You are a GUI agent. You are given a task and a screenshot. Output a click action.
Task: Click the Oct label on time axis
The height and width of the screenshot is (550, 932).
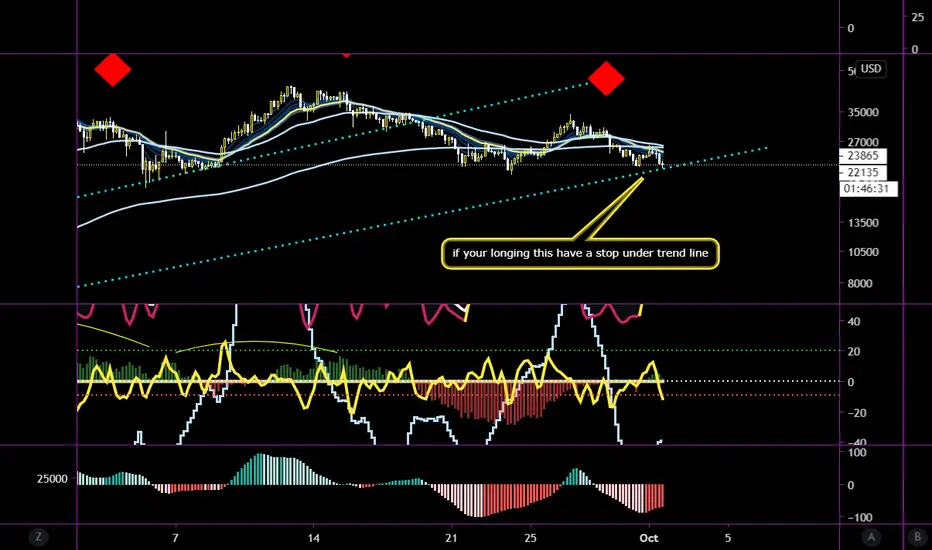tap(648, 538)
